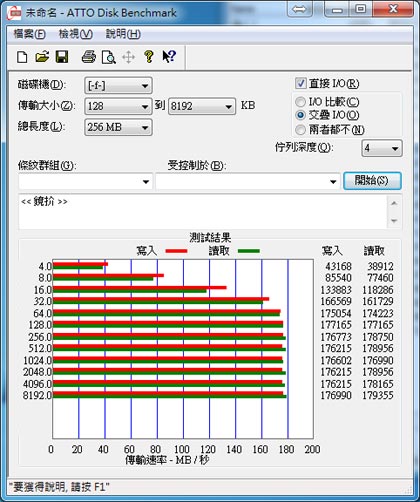The width and height of the screenshot is (420, 502).
Task: Print results using the printer icon
Action: tap(89, 57)
